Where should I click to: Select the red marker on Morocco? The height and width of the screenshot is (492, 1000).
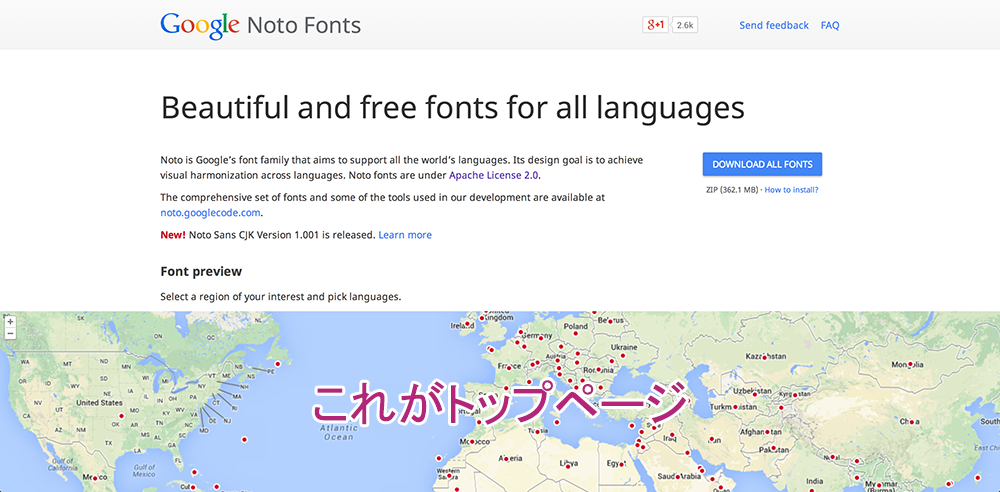pos(471,442)
